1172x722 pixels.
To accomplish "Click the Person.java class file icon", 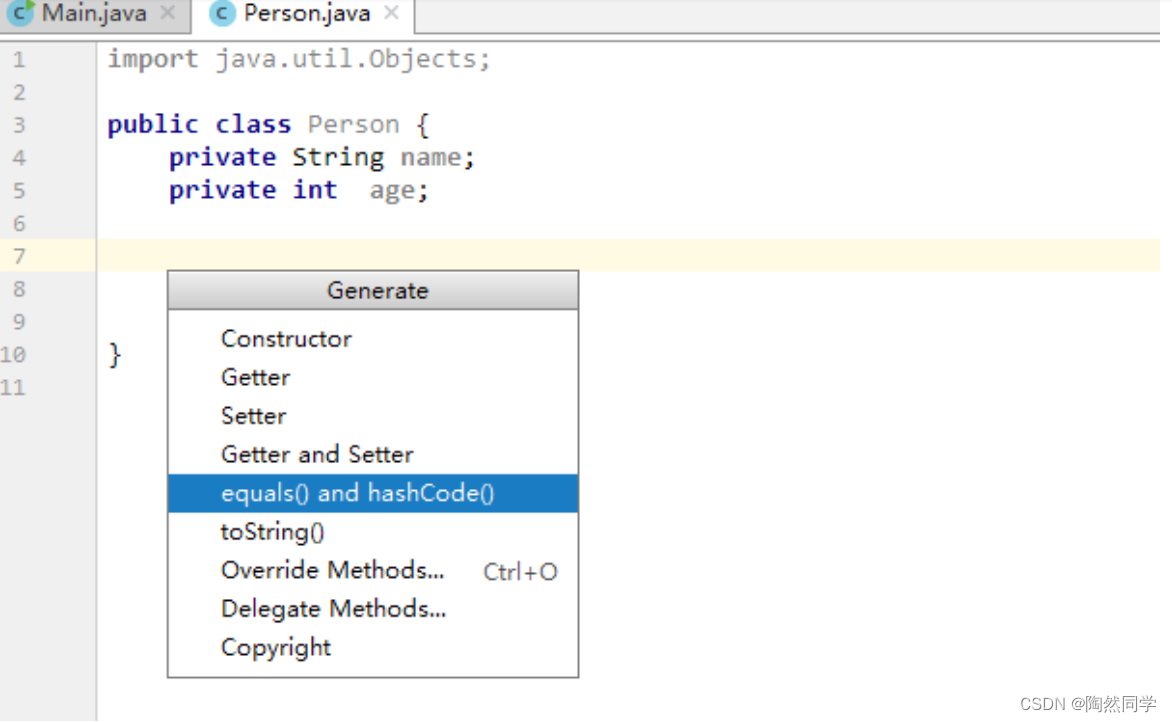I will click(x=223, y=14).
